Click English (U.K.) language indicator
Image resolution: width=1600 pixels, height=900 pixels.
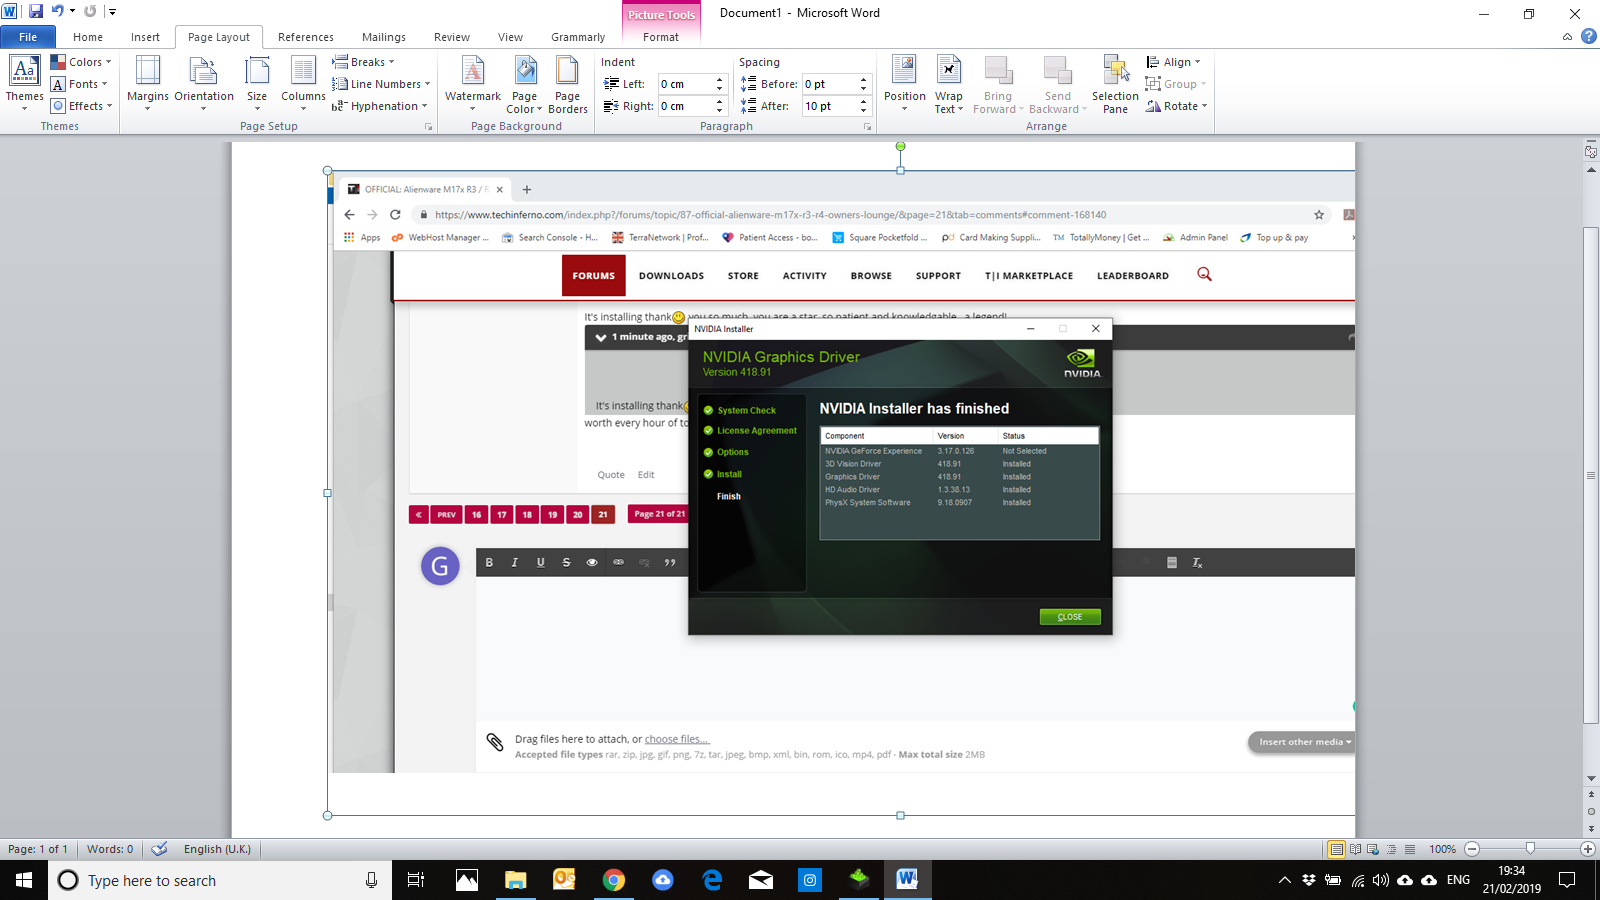point(217,849)
